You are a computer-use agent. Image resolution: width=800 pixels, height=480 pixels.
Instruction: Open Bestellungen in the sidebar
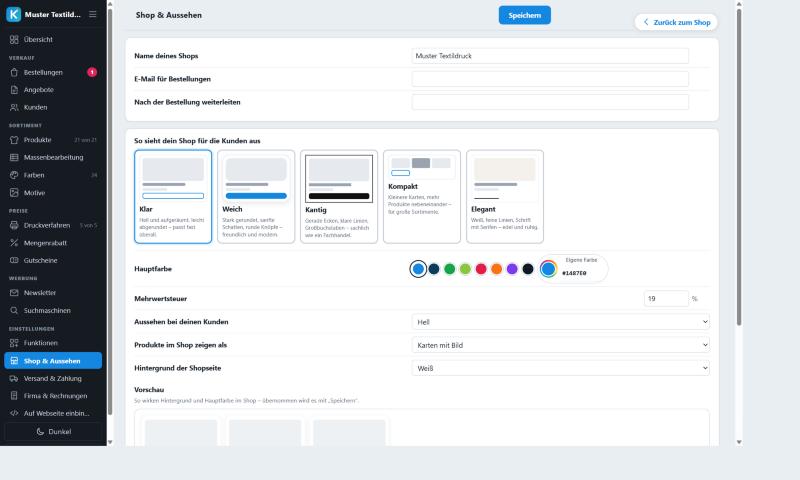pyautogui.click(x=53, y=72)
